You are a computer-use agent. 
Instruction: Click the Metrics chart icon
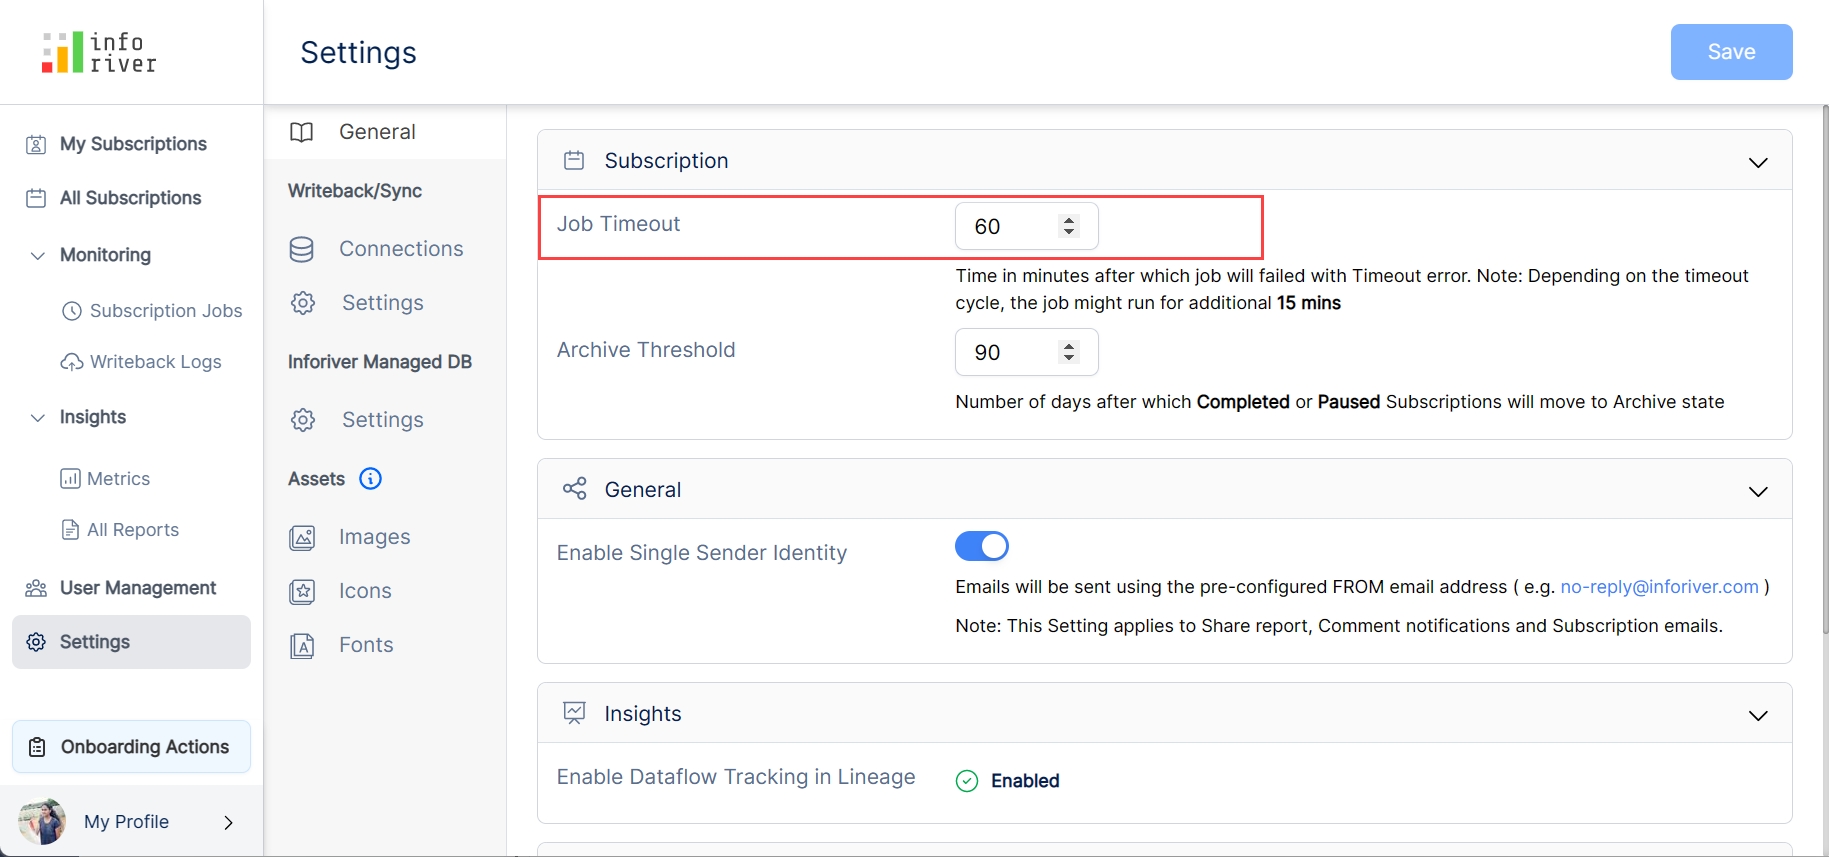[x=70, y=479]
